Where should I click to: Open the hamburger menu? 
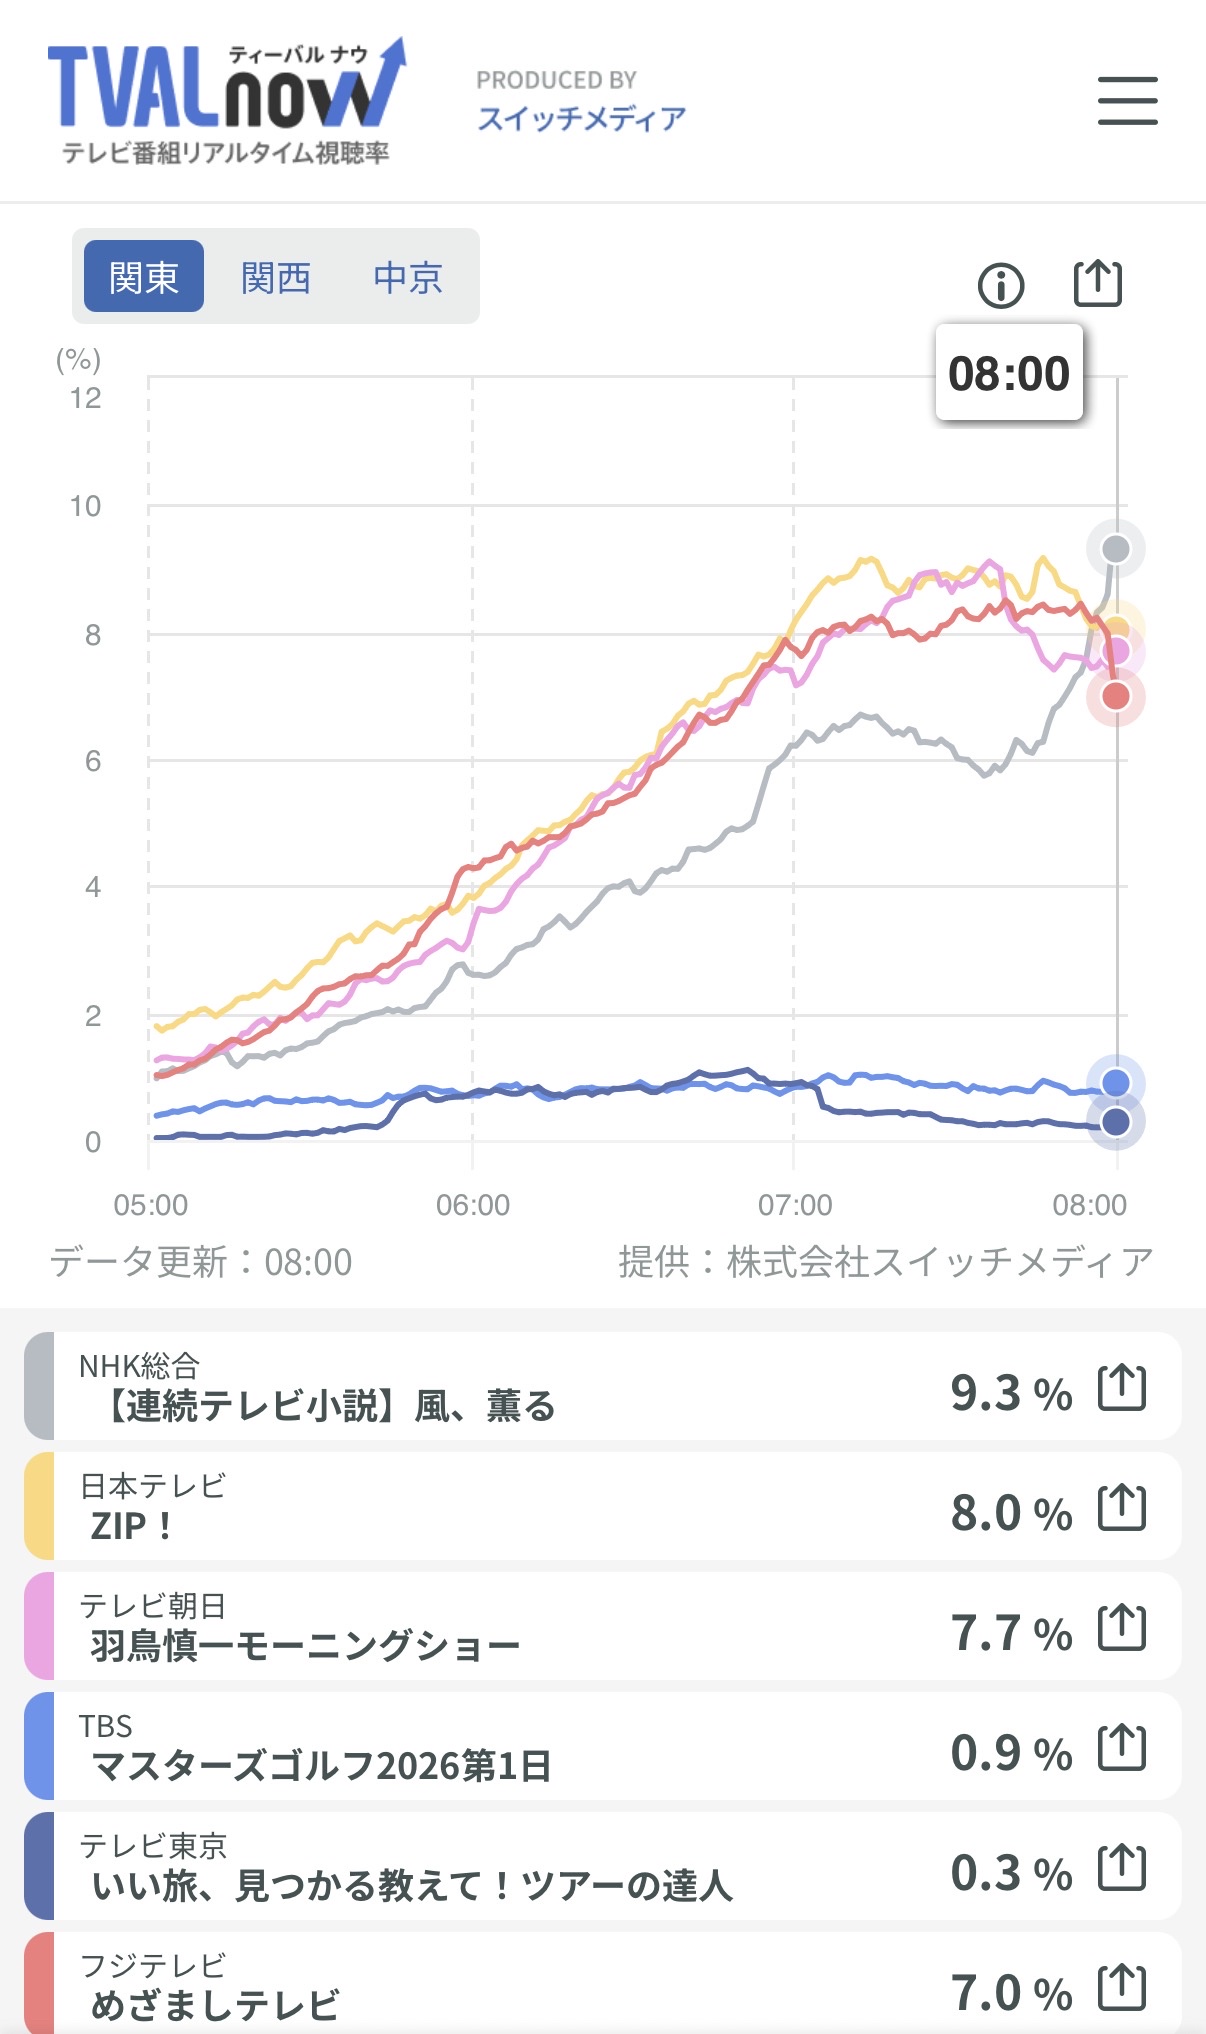(x=1127, y=101)
